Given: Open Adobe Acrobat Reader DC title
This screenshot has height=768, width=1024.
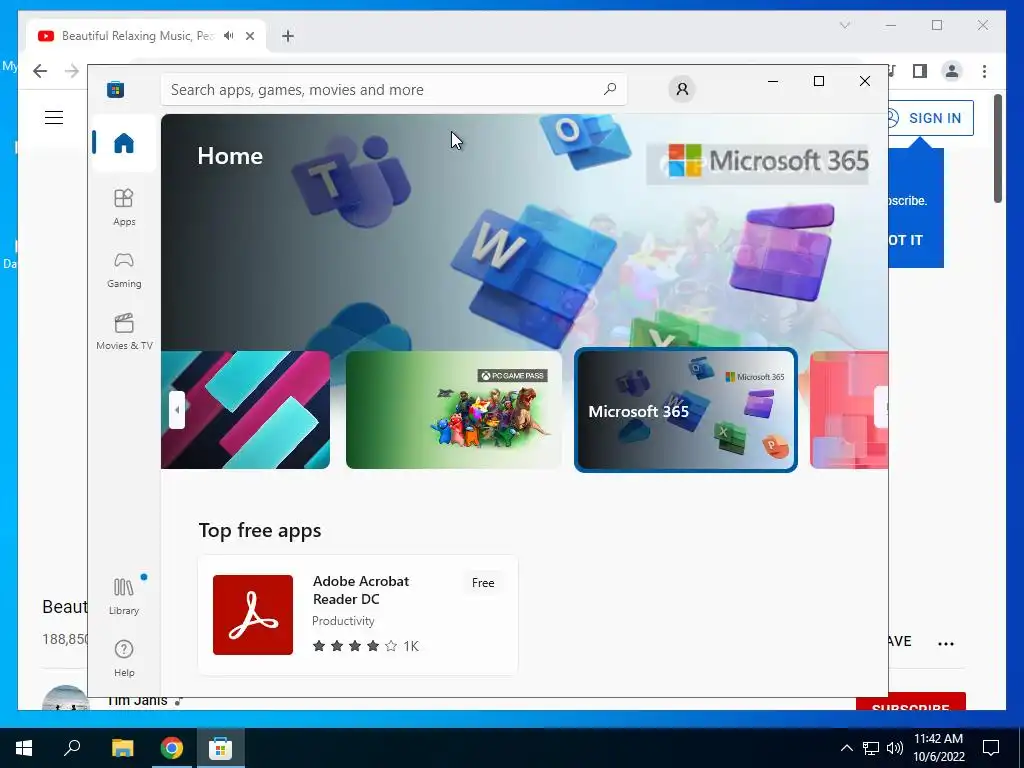Looking at the screenshot, I should (361, 590).
